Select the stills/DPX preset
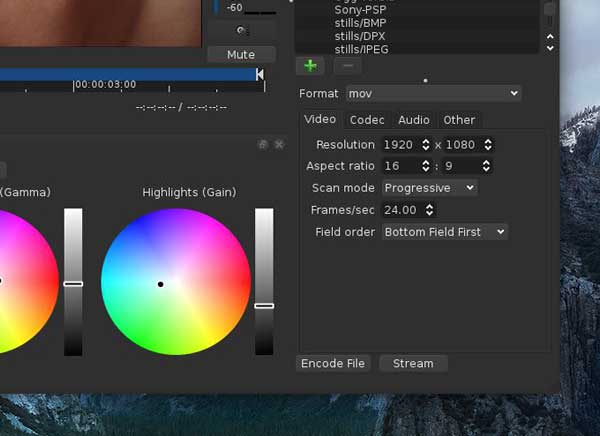Viewport: 600px width, 436px height. [360, 36]
